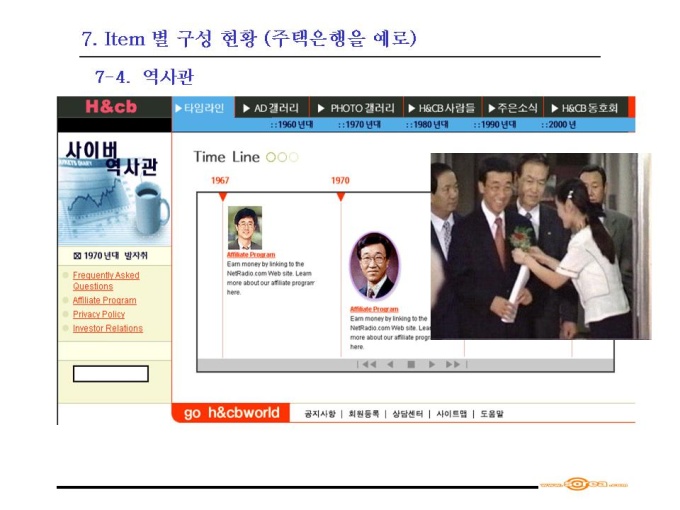This screenshot has width=680, height=510.
Task: Click the 사이버 역사관 banner image
Action: tap(114, 191)
